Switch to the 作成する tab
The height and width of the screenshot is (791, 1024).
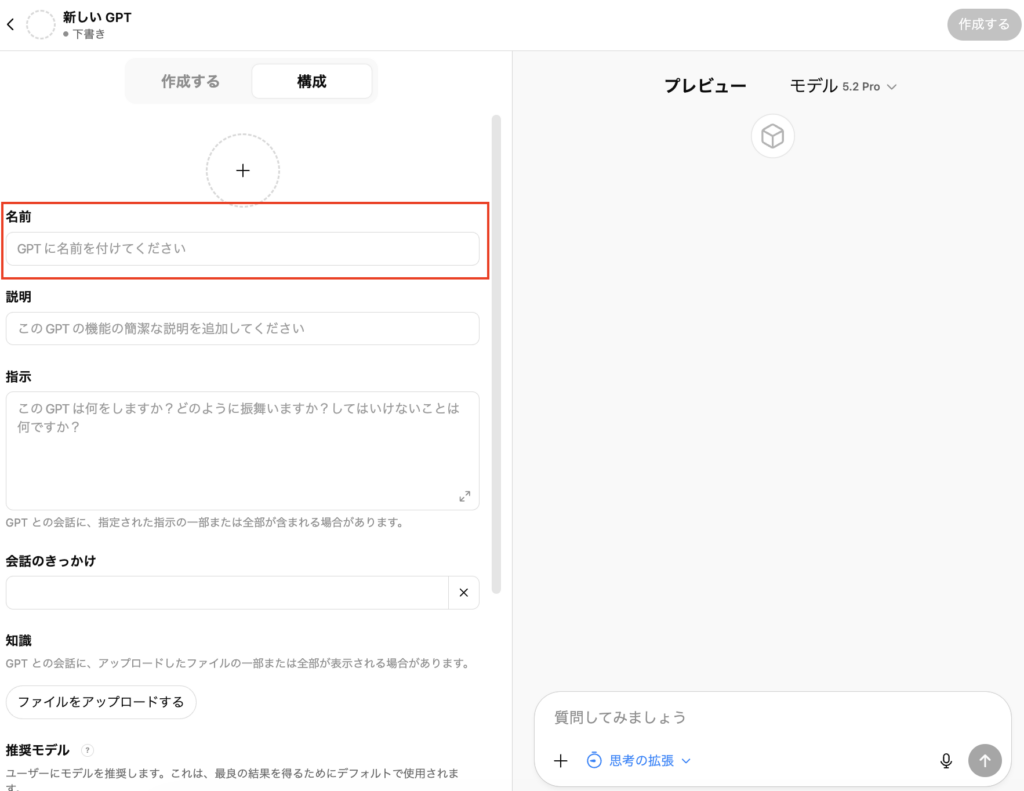pos(190,82)
